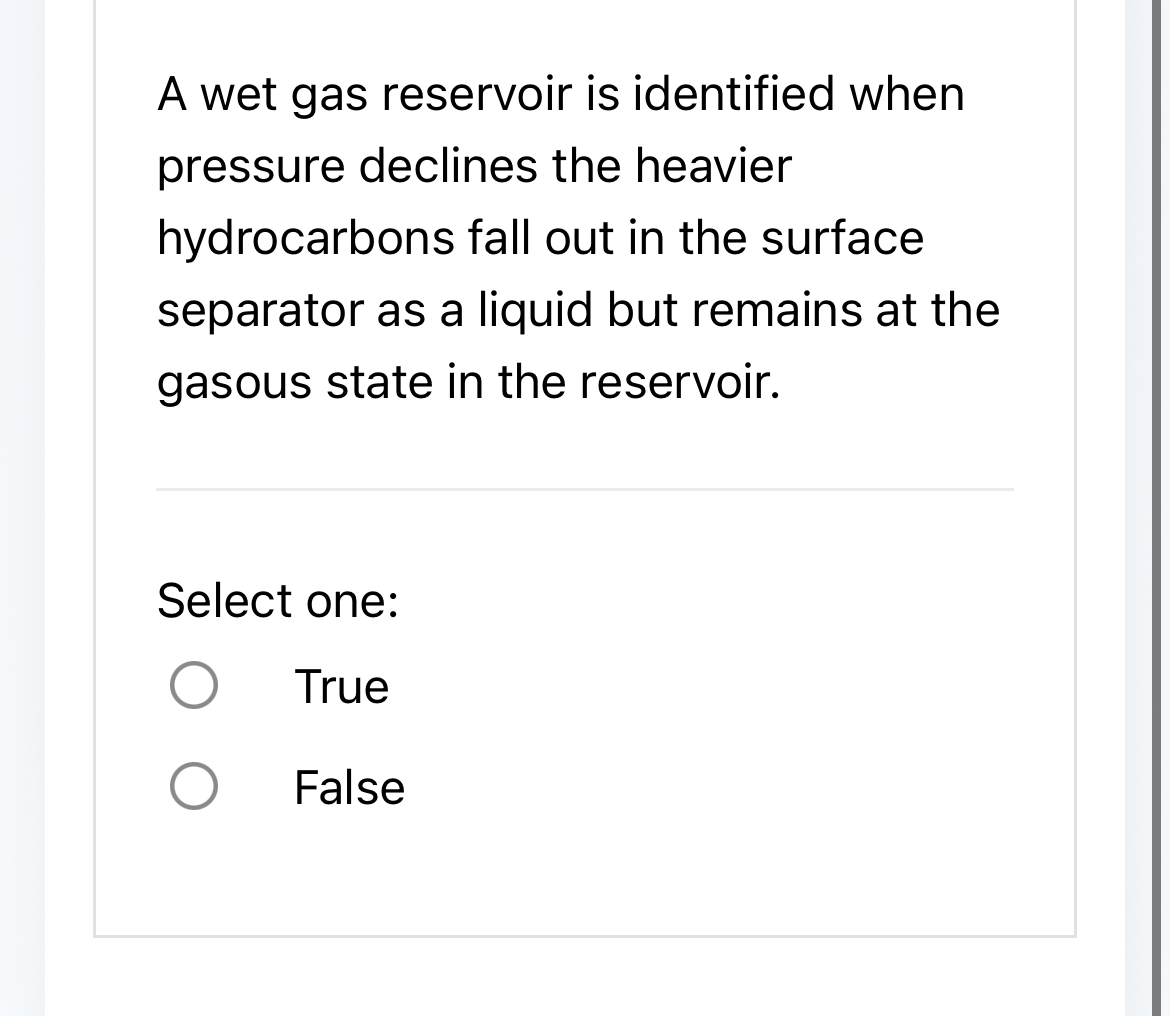Click the False answer label
This screenshot has height=1016, width=1170.
click(348, 788)
